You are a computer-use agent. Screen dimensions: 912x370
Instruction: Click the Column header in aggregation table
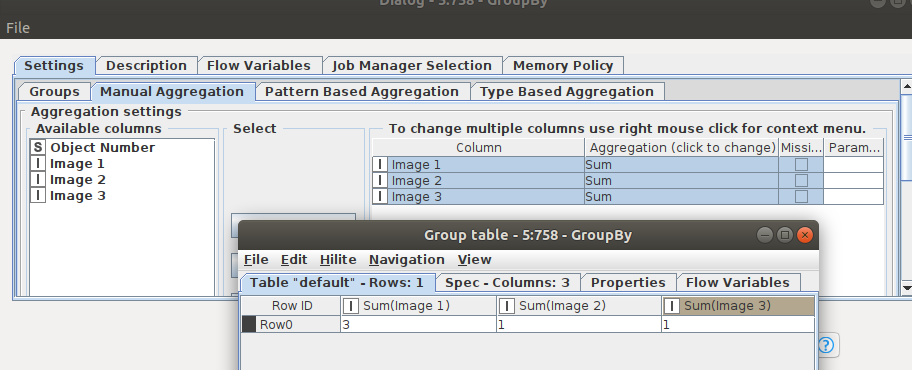[x=478, y=148]
